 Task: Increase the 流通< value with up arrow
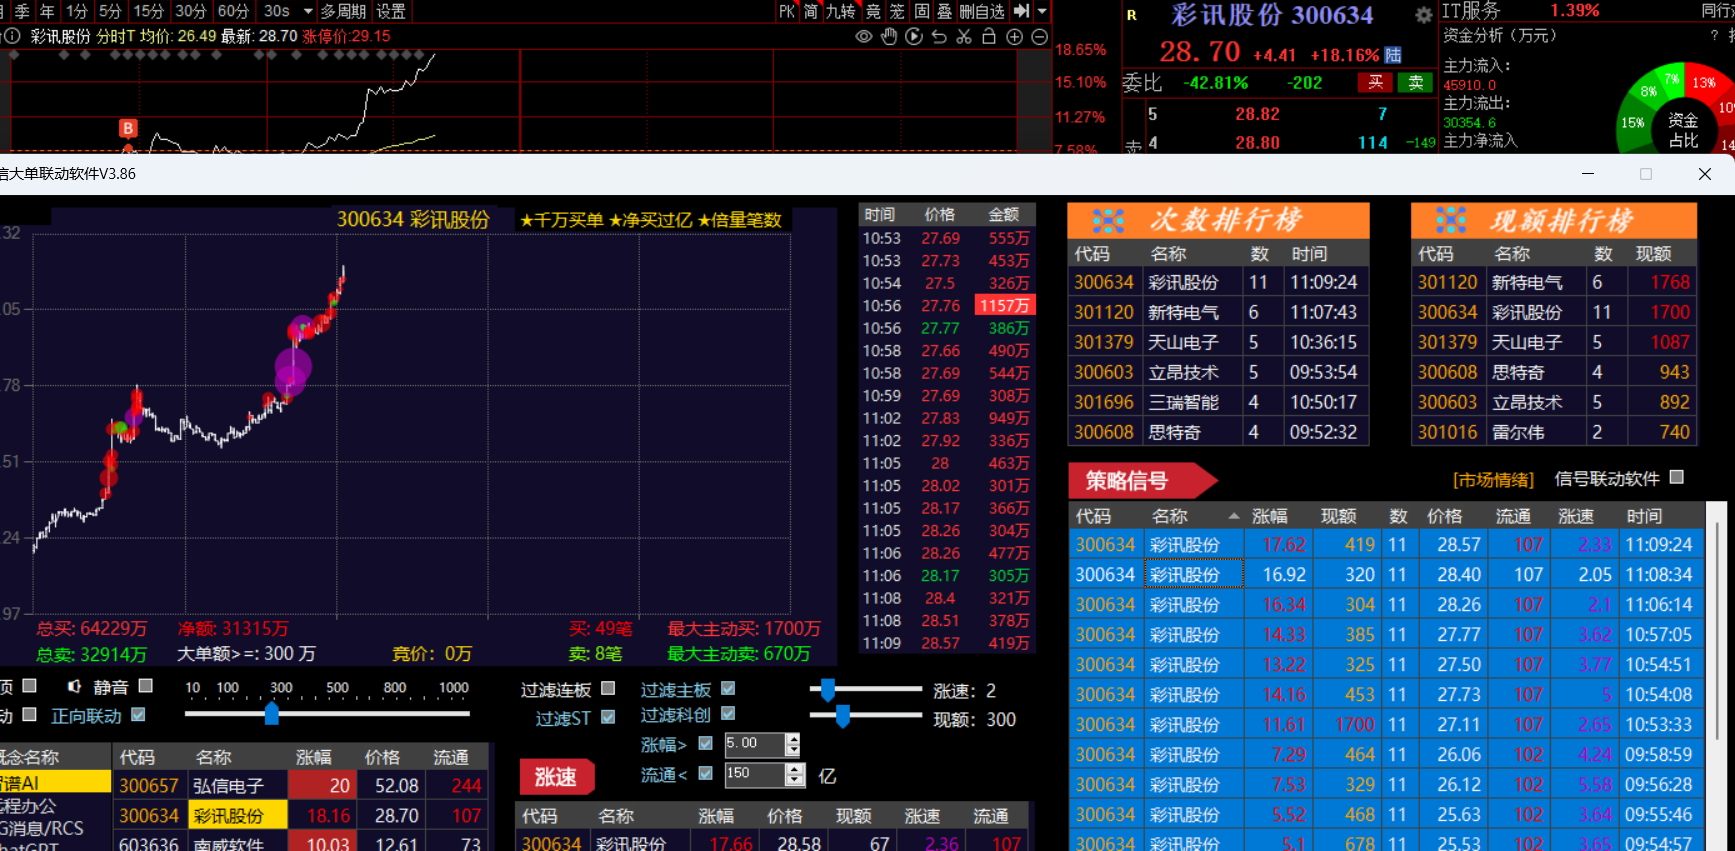(795, 769)
